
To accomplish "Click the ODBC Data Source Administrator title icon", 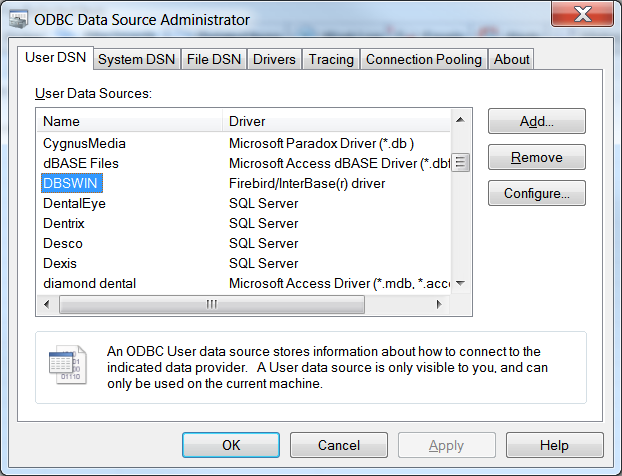I will pyautogui.click(x=18, y=19).
